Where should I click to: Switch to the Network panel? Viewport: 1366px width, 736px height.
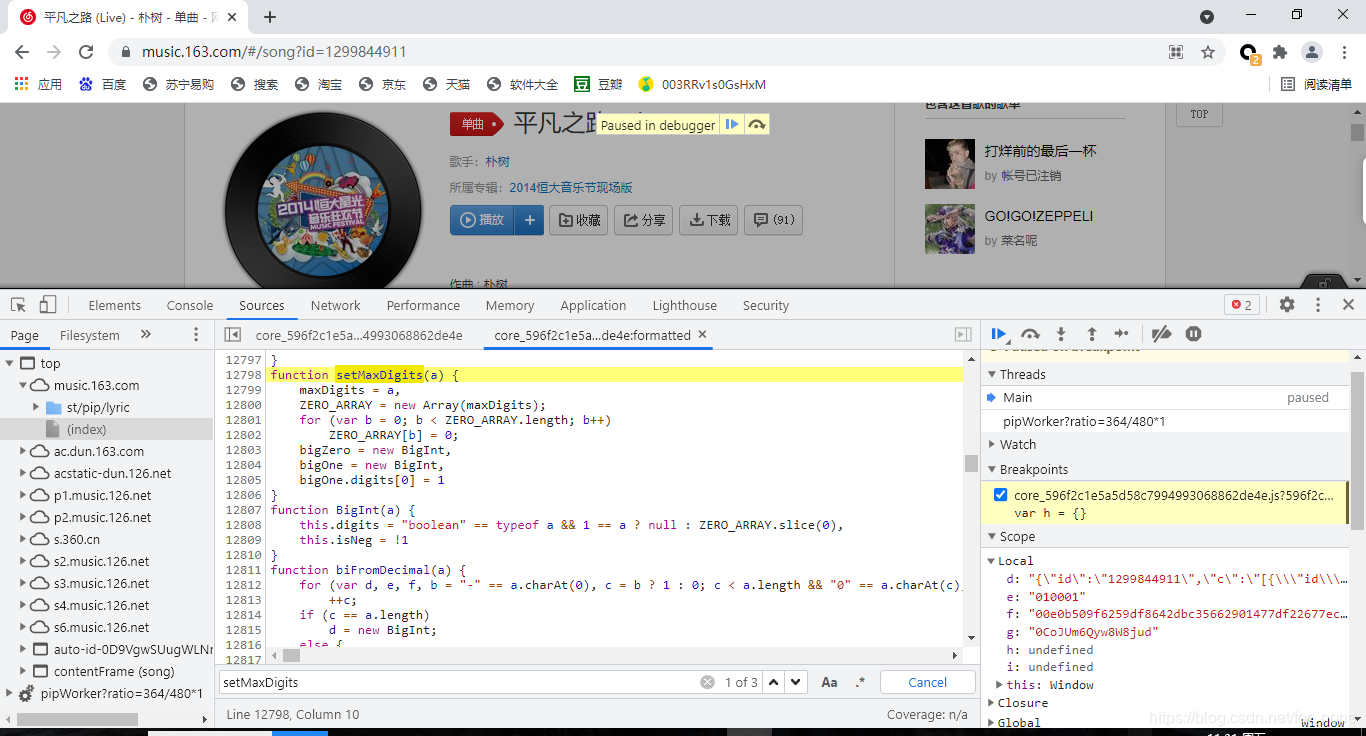(335, 305)
